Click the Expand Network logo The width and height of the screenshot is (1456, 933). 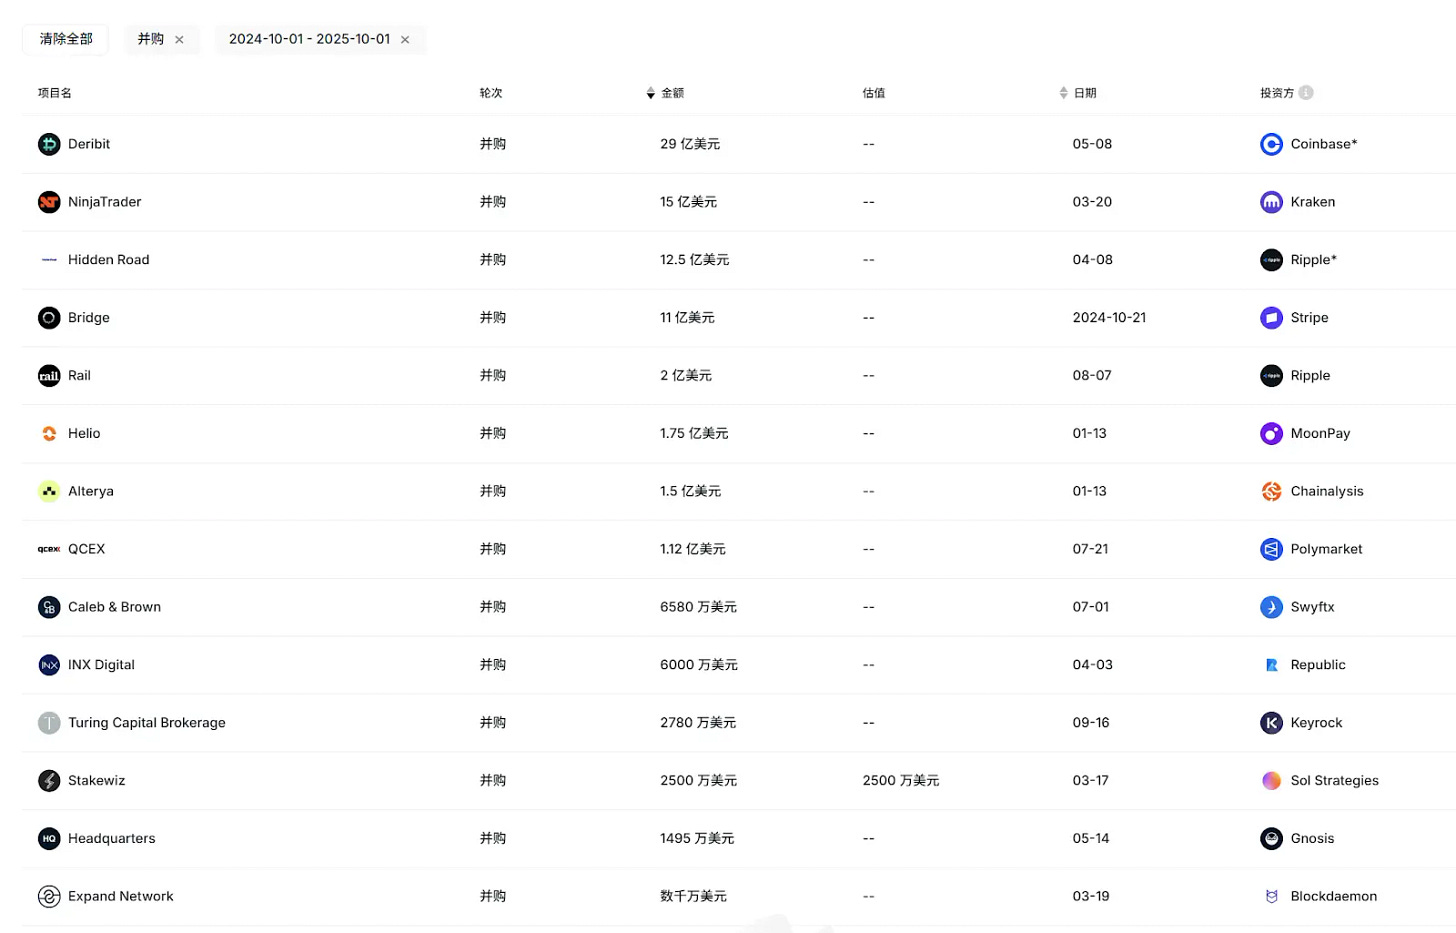pyautogui.click(x=49, y=897)
